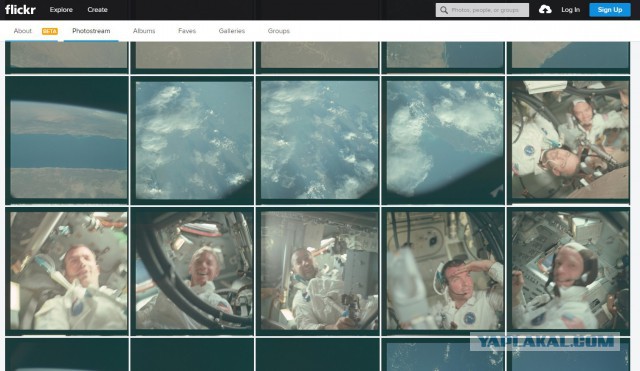Open the second clouds-over-ocean photo in middle row
Viewport: 640px width, 371px height.
tap(318, 140)
